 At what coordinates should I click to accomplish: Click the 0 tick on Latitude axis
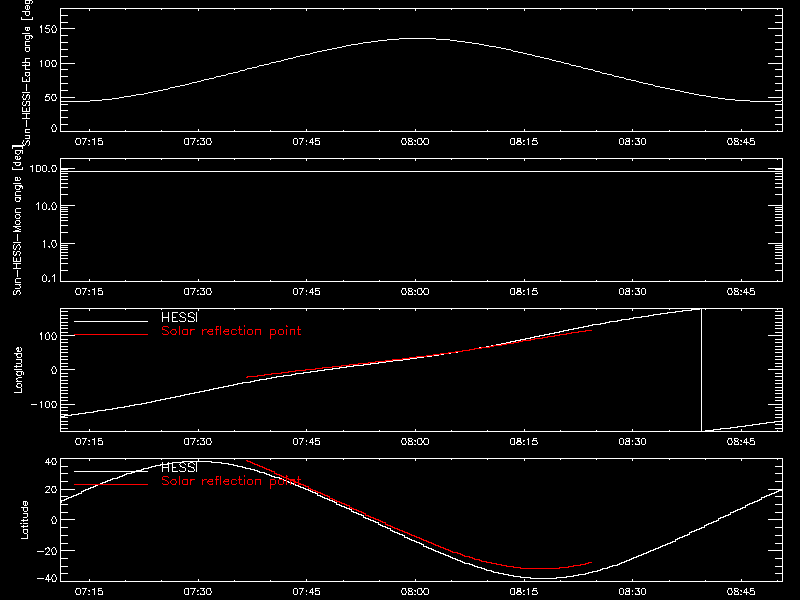click(54, 520)
